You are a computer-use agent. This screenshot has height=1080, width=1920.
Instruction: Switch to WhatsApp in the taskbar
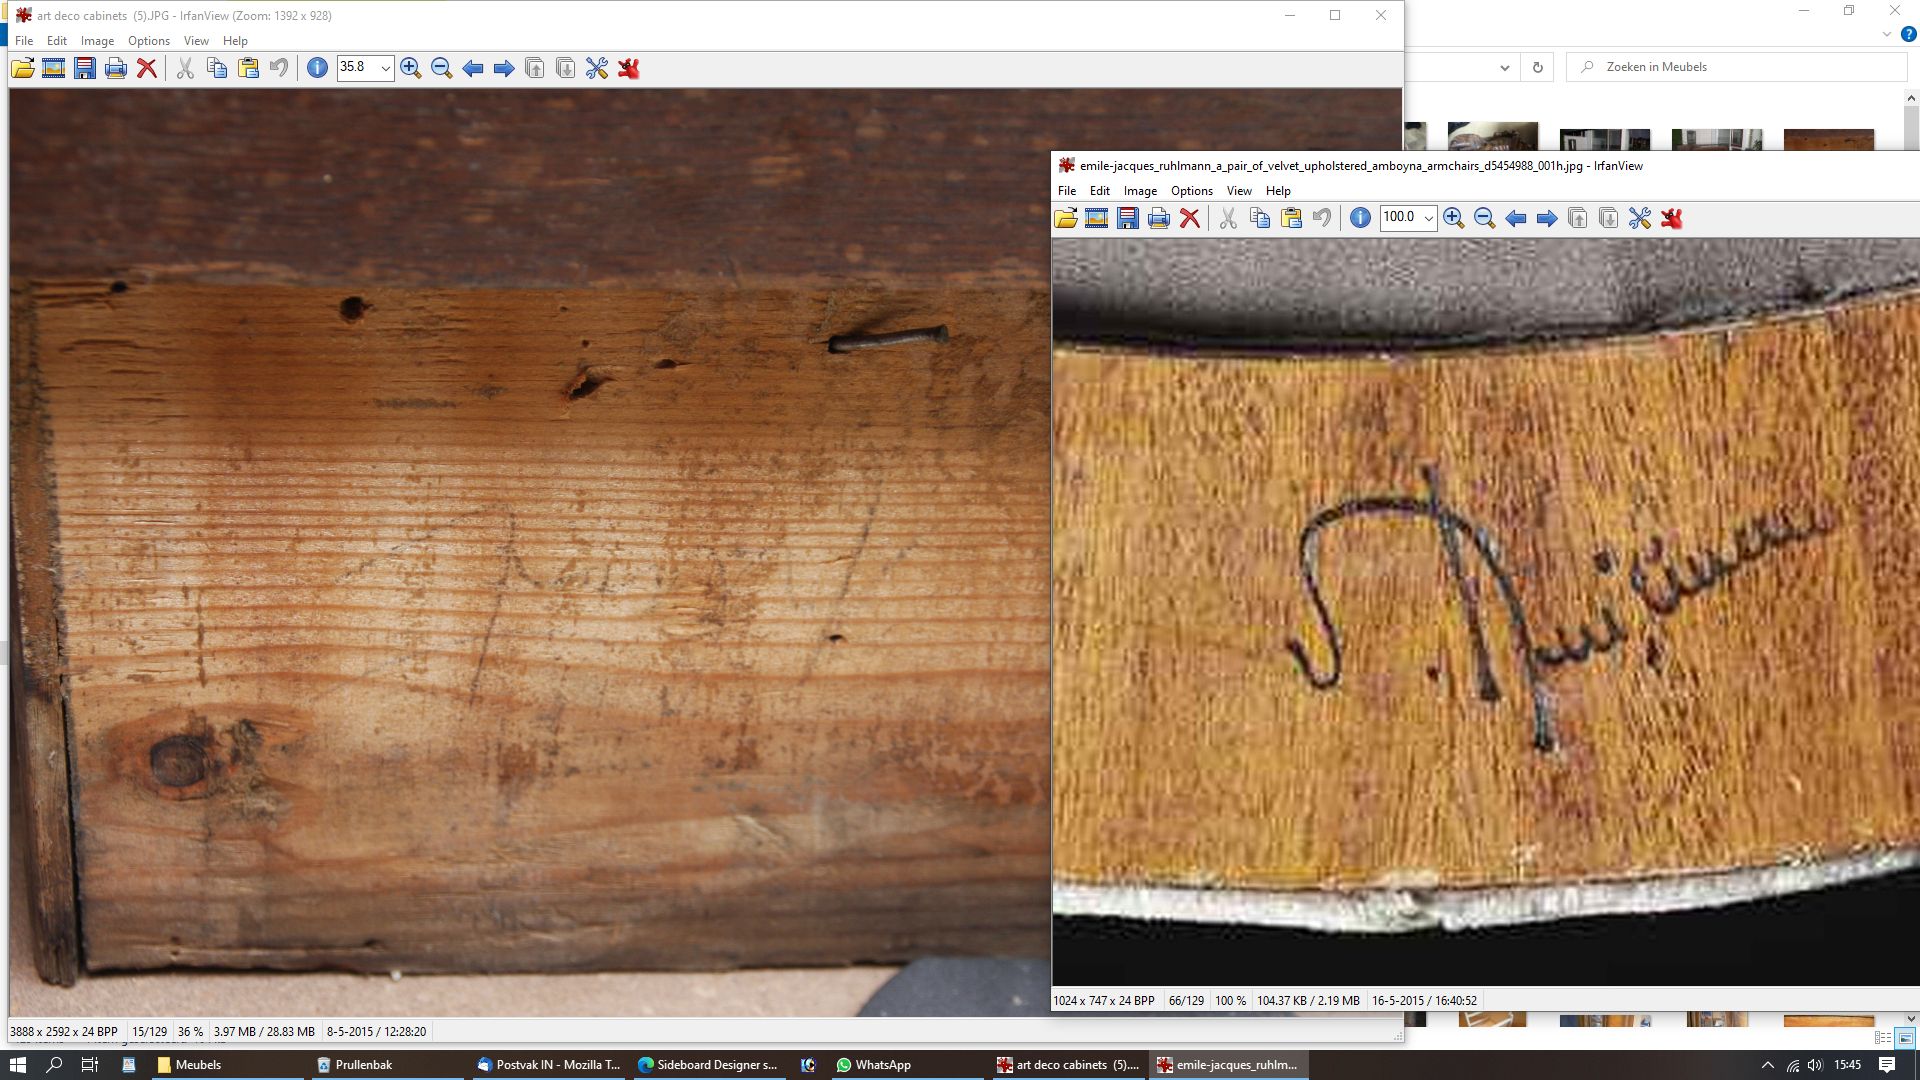pyautogui.click(x=873, y=1065)
